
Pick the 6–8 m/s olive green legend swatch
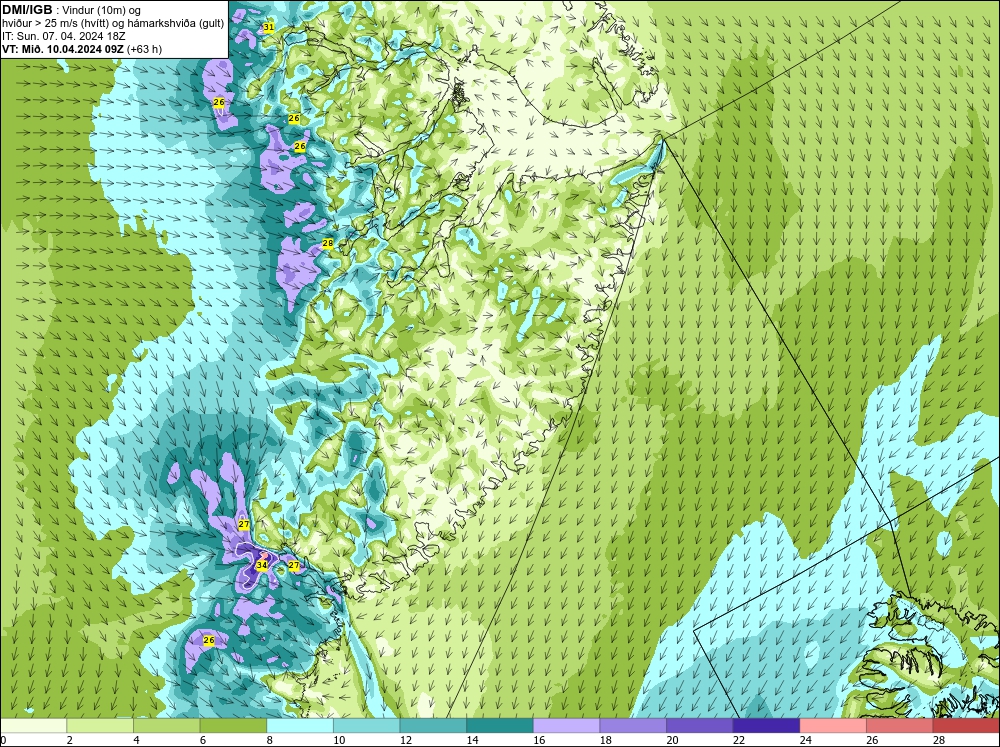pos(233,725)
